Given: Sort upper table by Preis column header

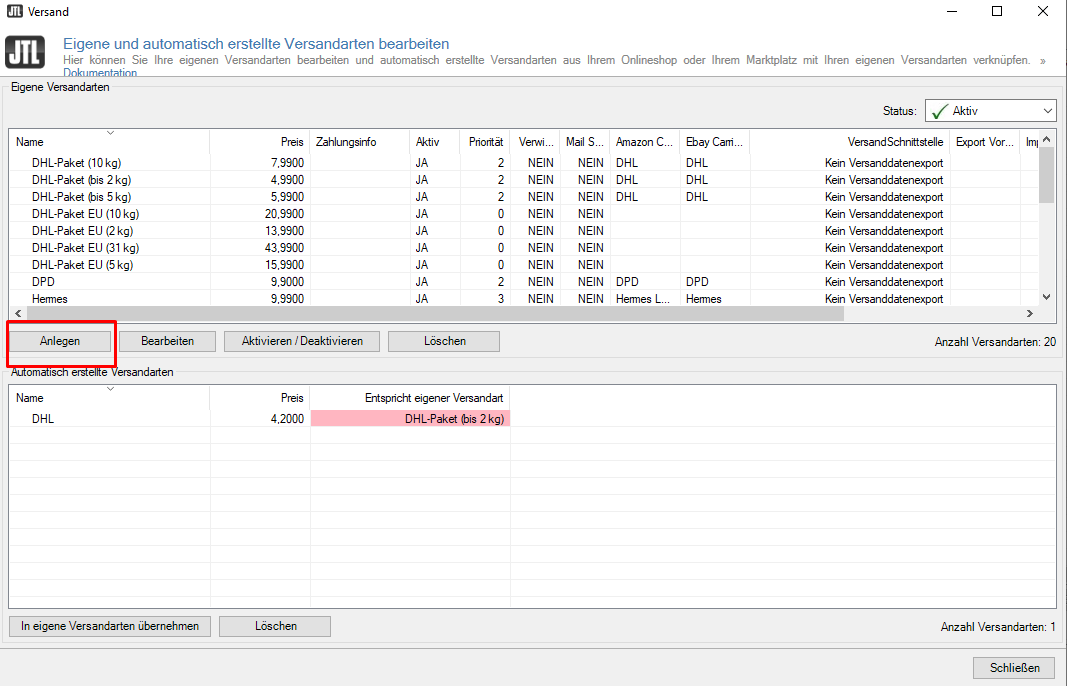Looking at the screenshot, I should pos(259,142).
